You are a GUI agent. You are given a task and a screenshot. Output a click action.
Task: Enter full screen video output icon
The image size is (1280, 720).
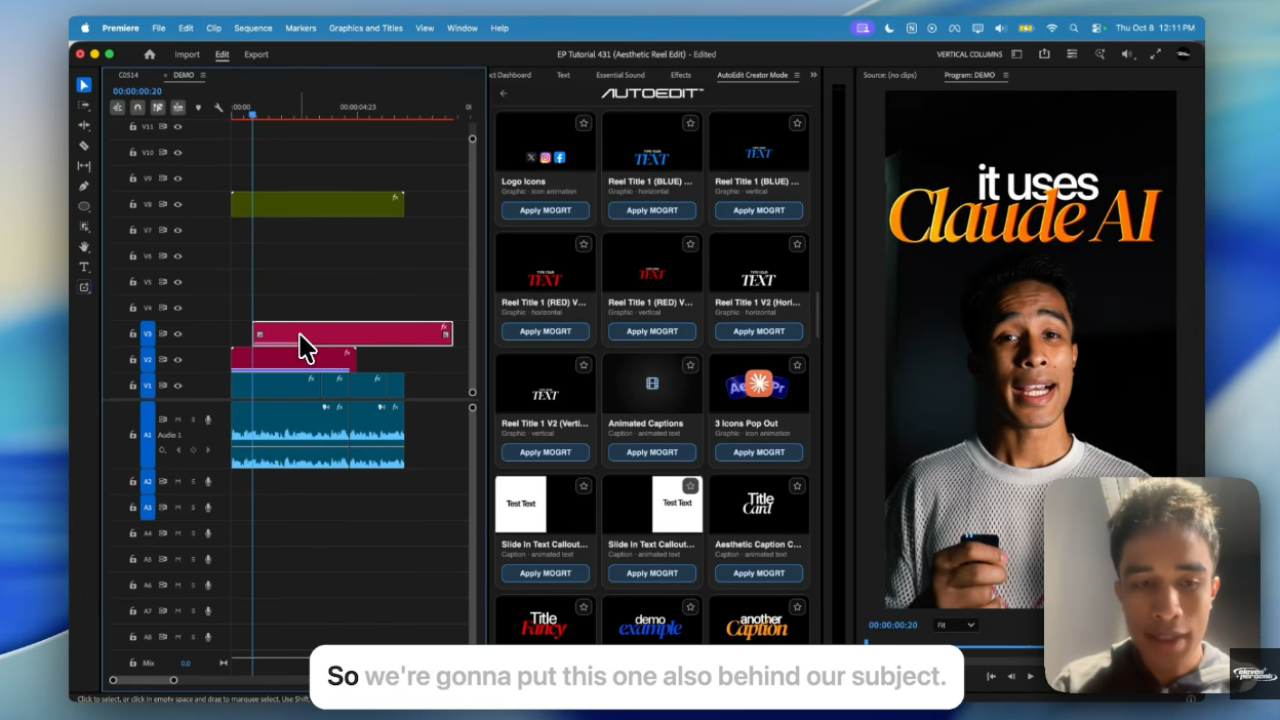point(1156,54)
